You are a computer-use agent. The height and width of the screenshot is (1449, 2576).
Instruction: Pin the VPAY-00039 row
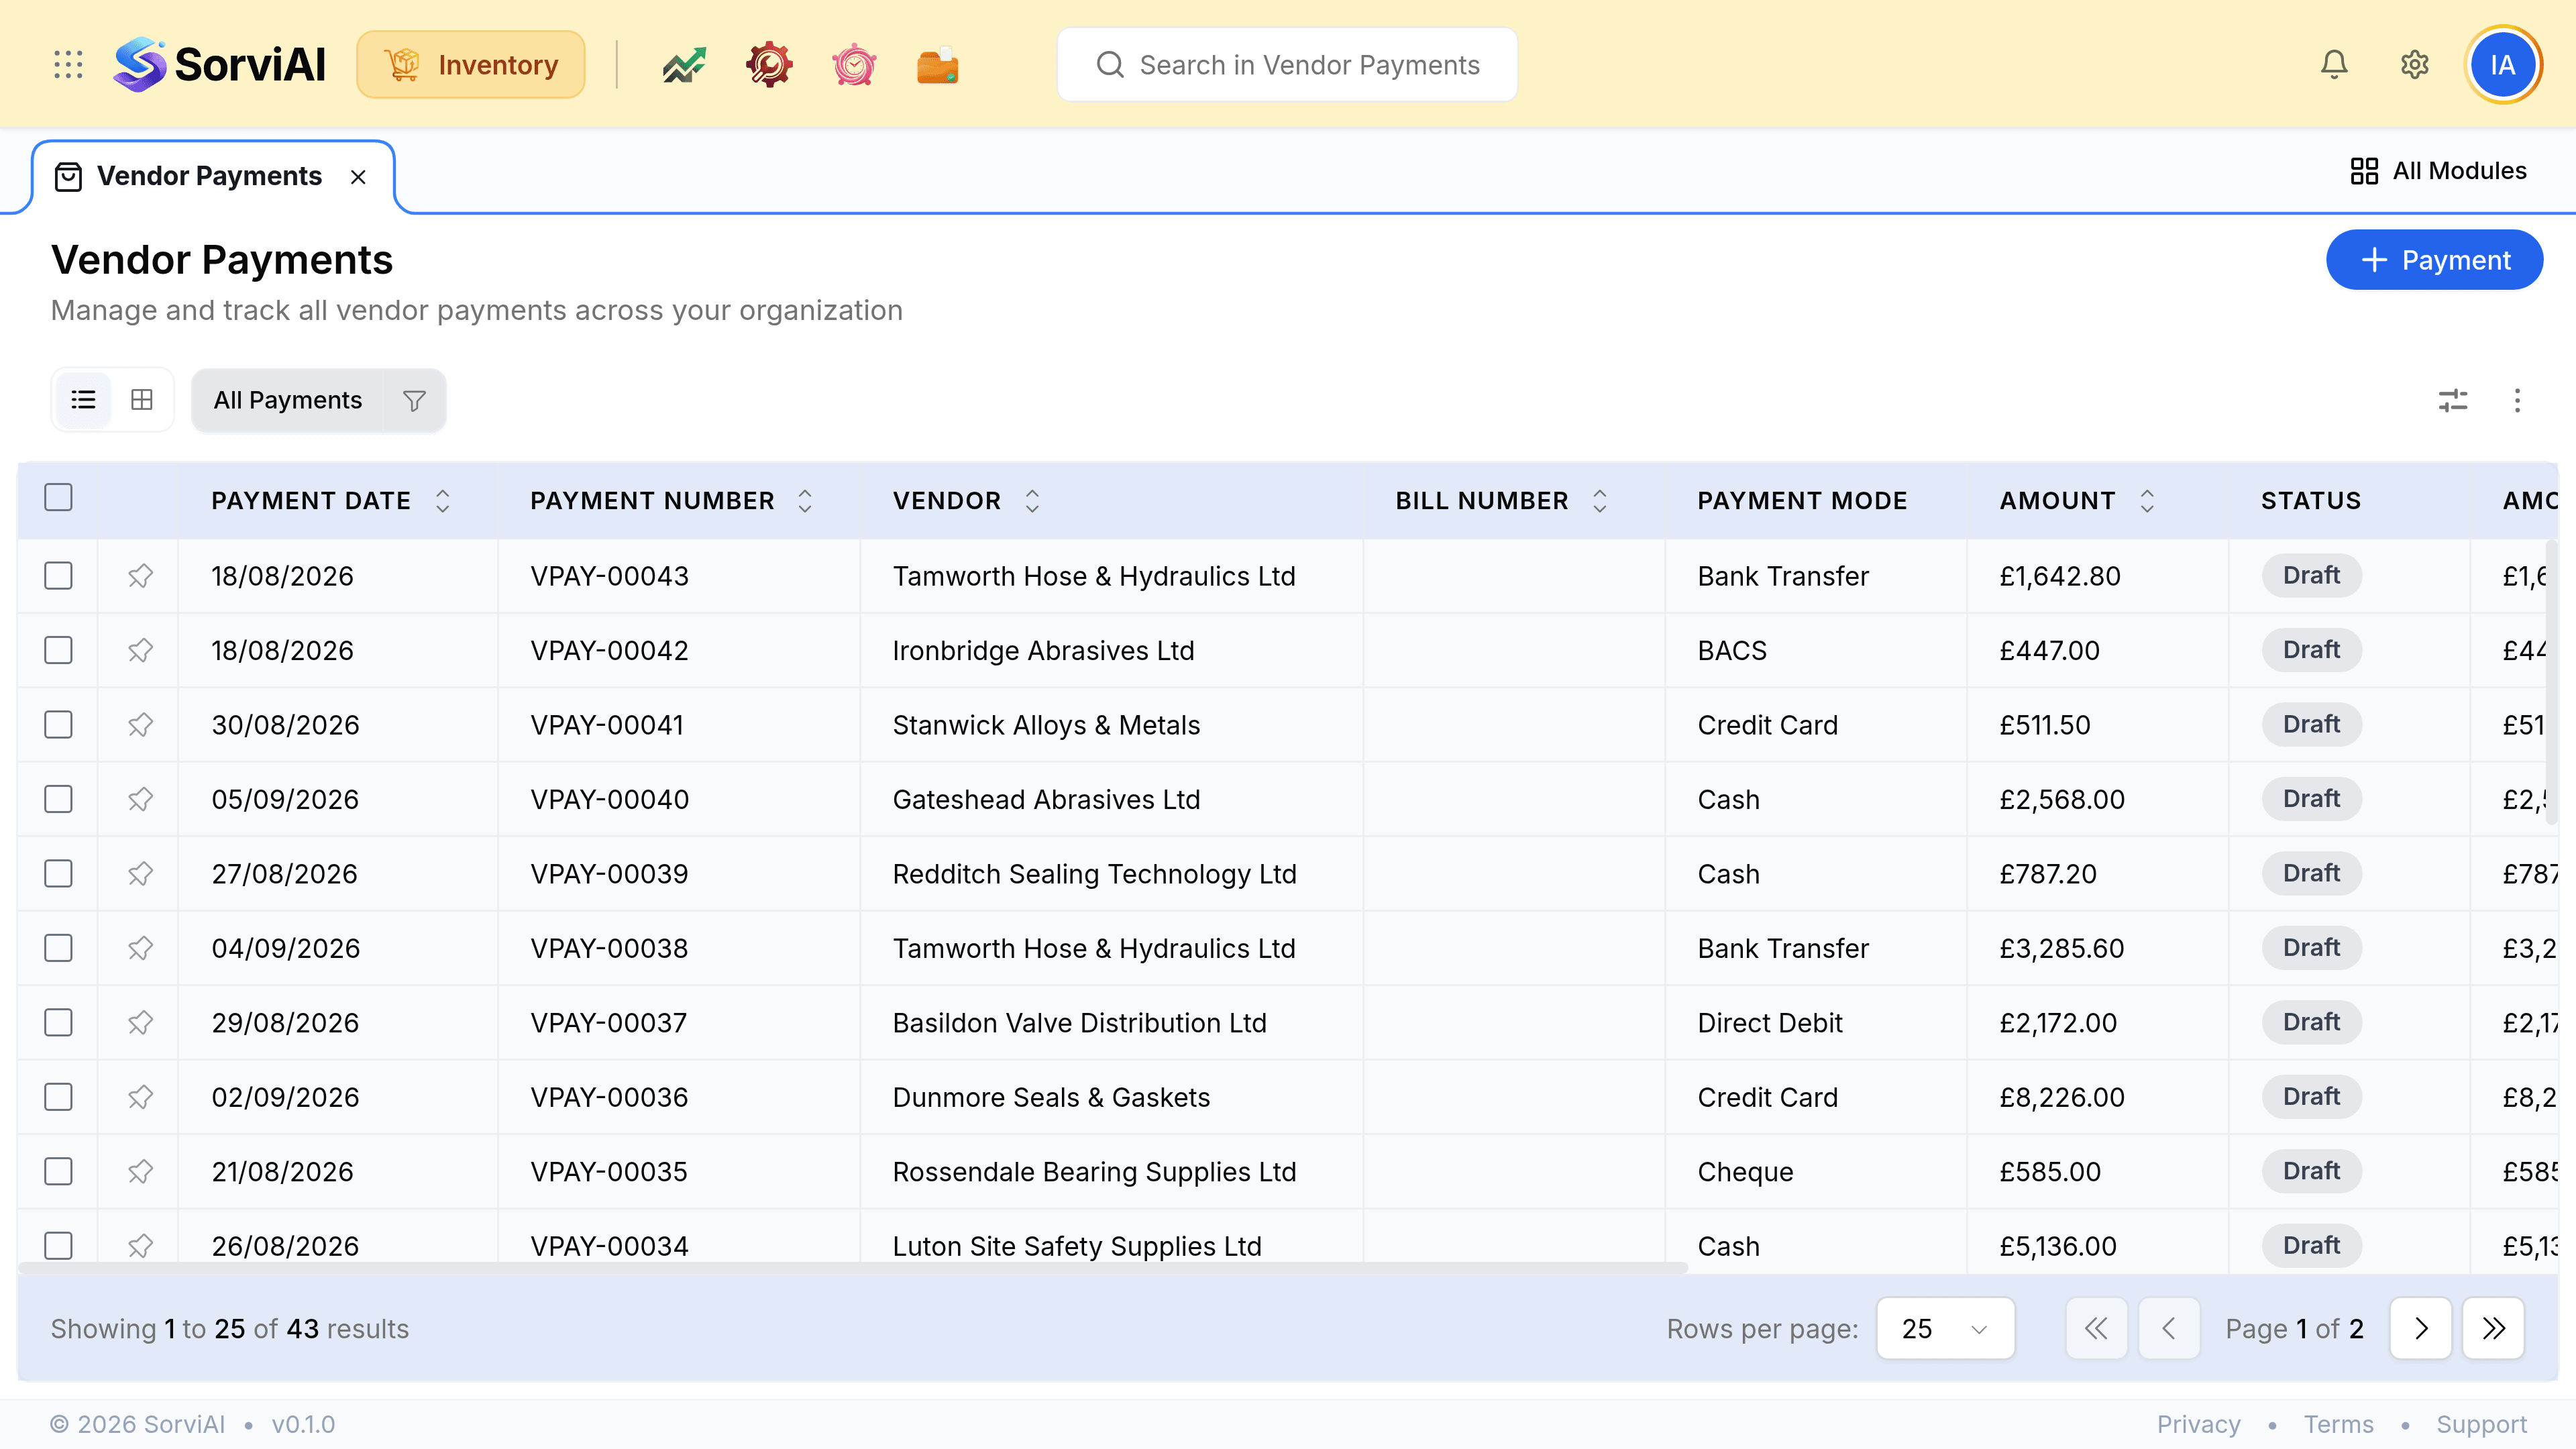coord(140,874)
